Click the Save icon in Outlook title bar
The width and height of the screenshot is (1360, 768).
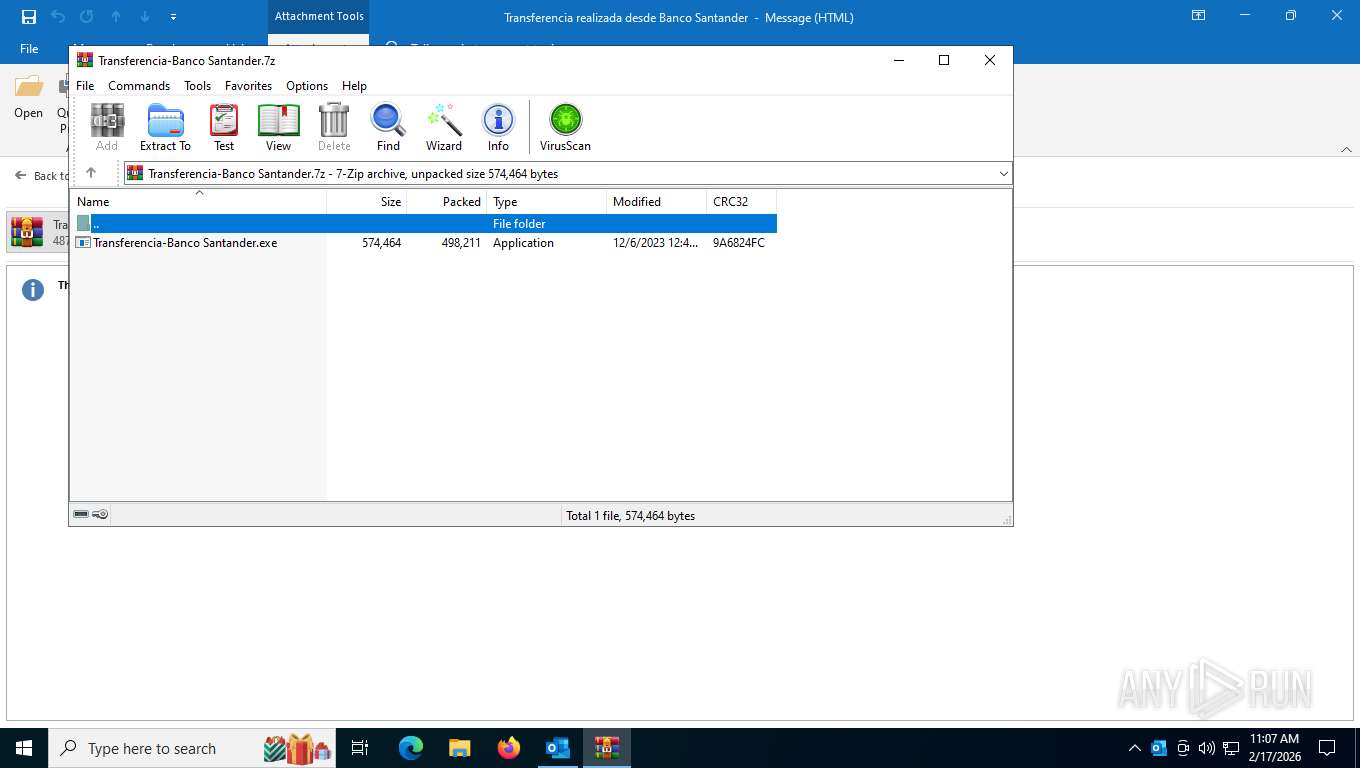click(x=29, y=17)
